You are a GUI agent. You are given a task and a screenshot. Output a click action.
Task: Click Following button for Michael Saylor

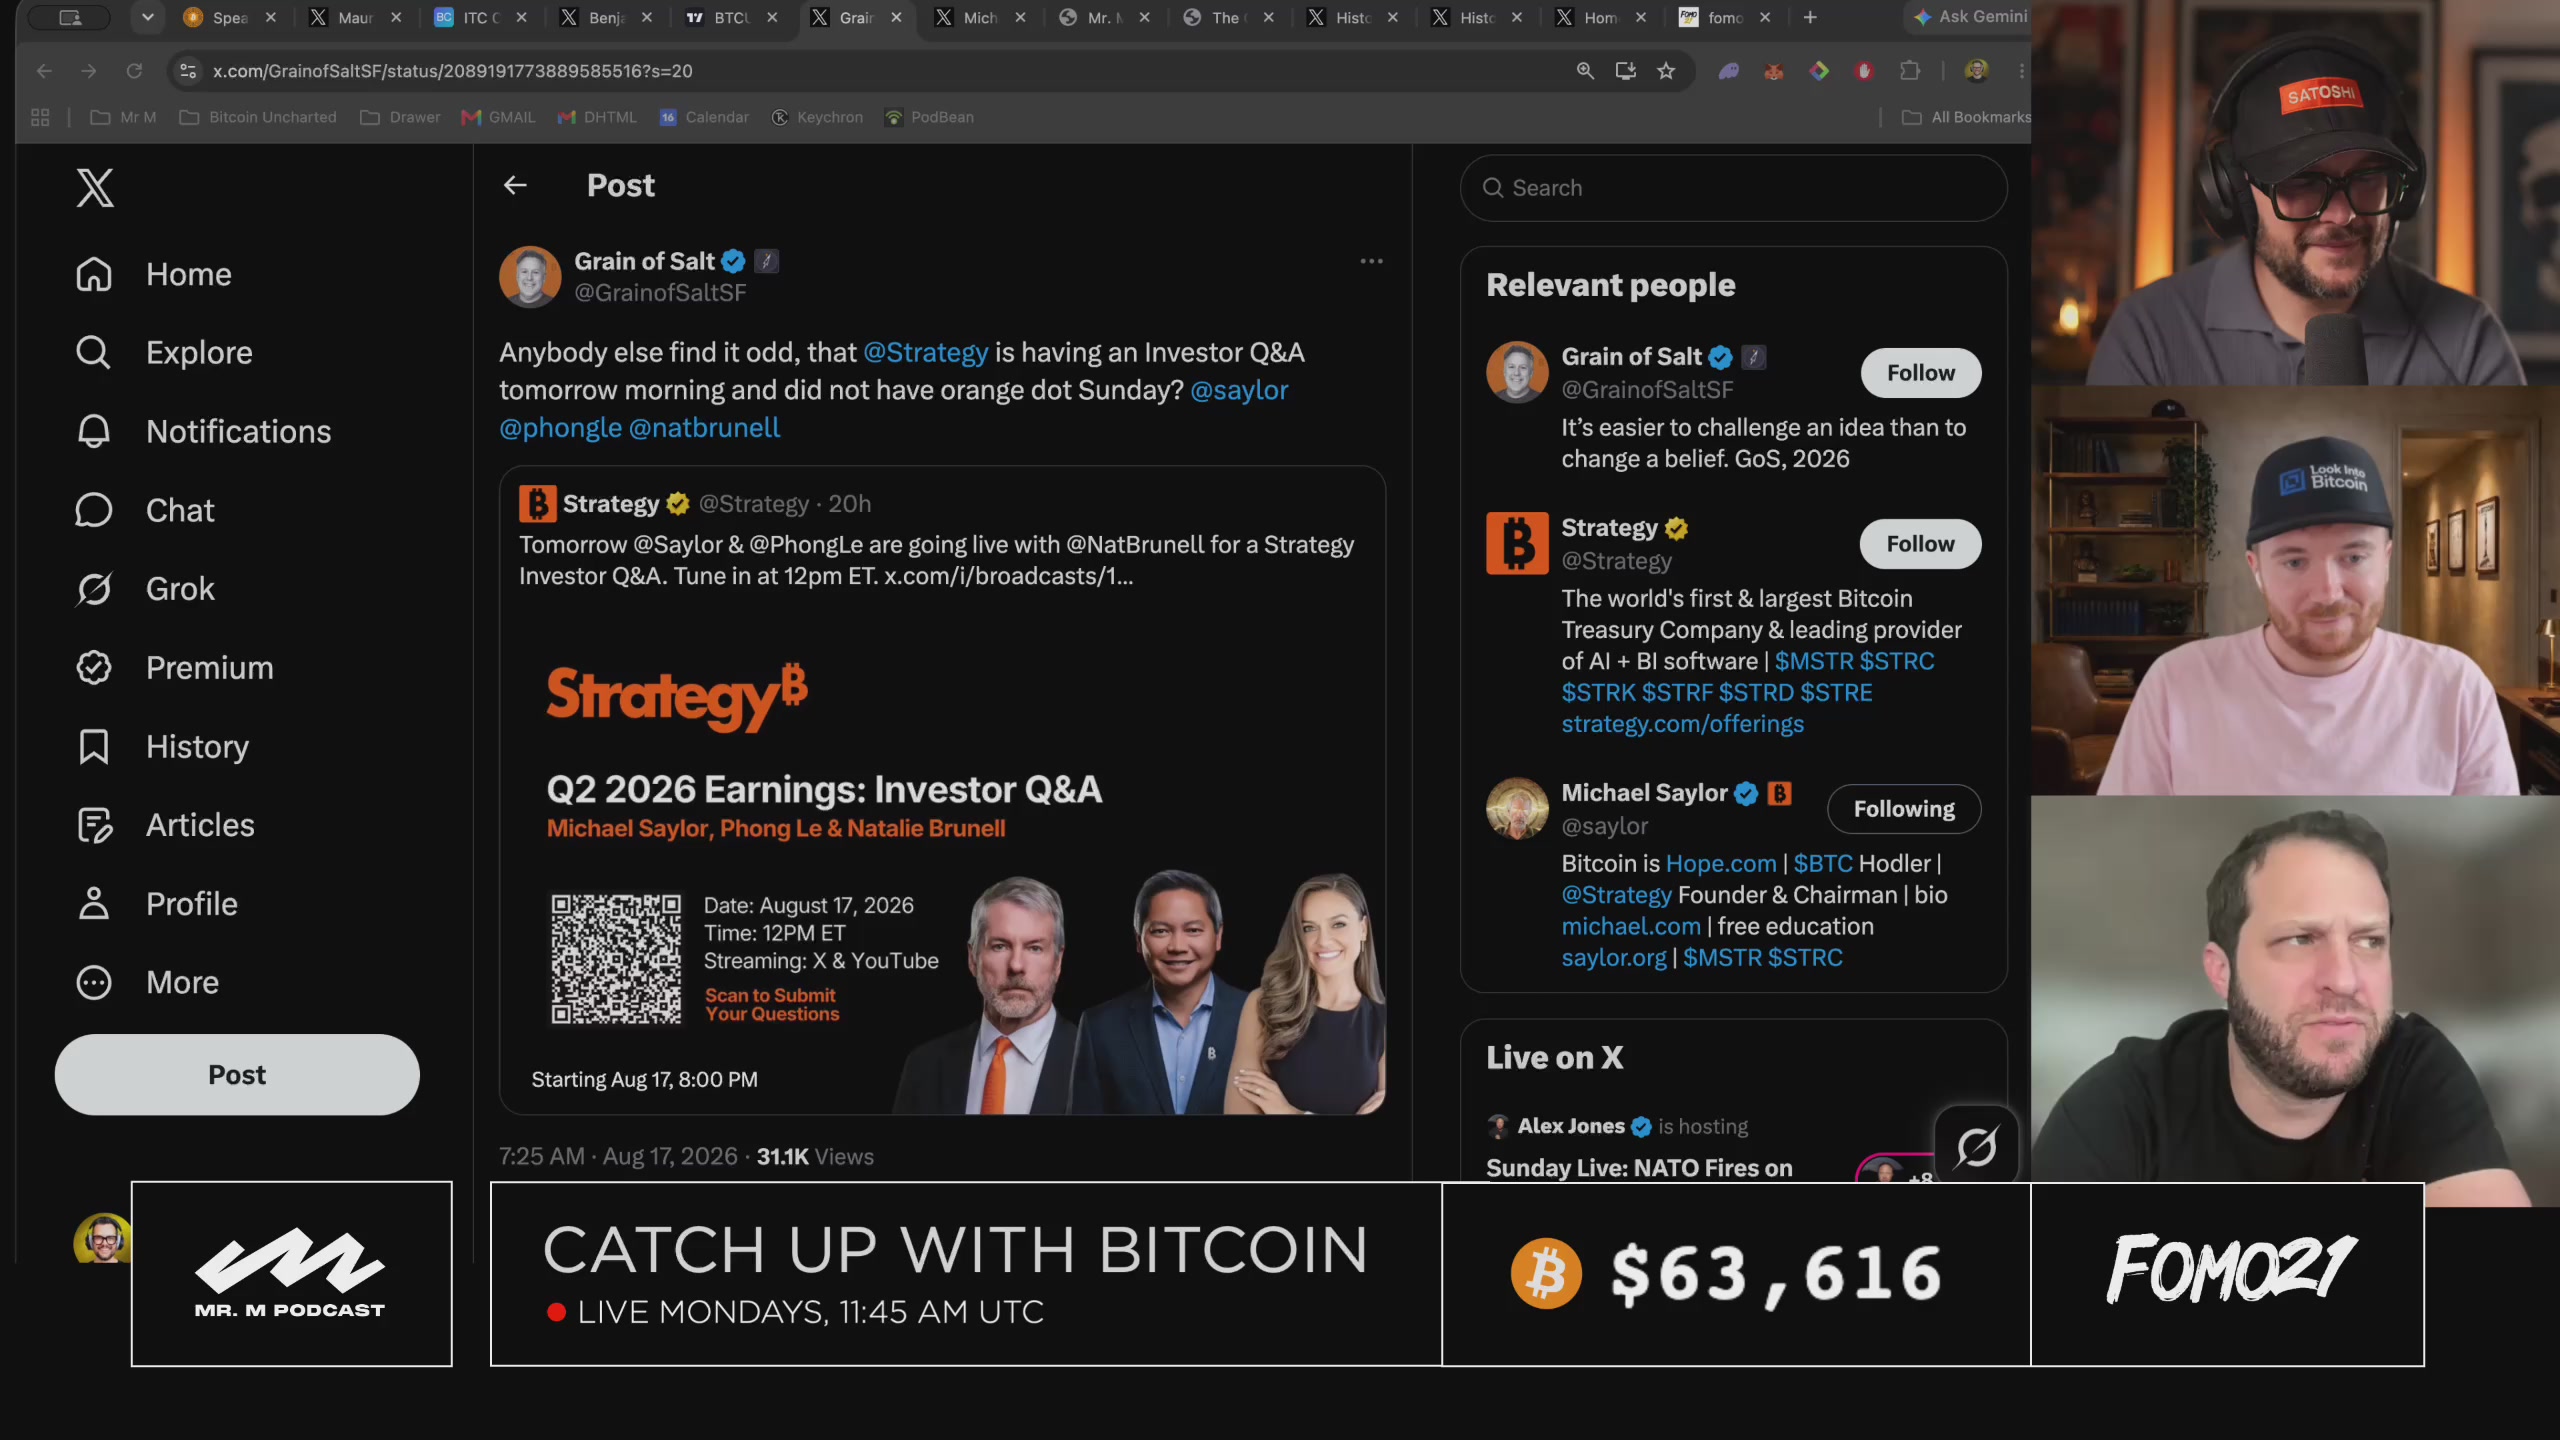(x=1904, y=809)
